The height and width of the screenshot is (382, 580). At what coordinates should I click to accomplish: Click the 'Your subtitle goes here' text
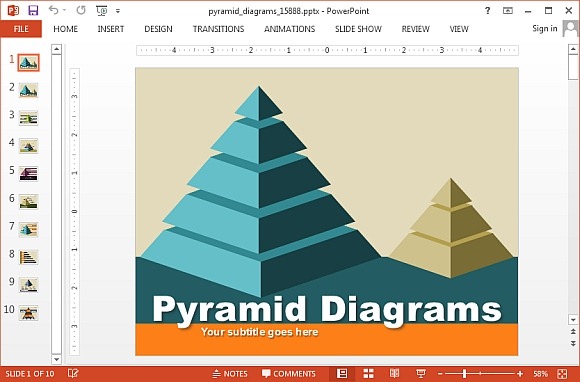pos(260,332)
